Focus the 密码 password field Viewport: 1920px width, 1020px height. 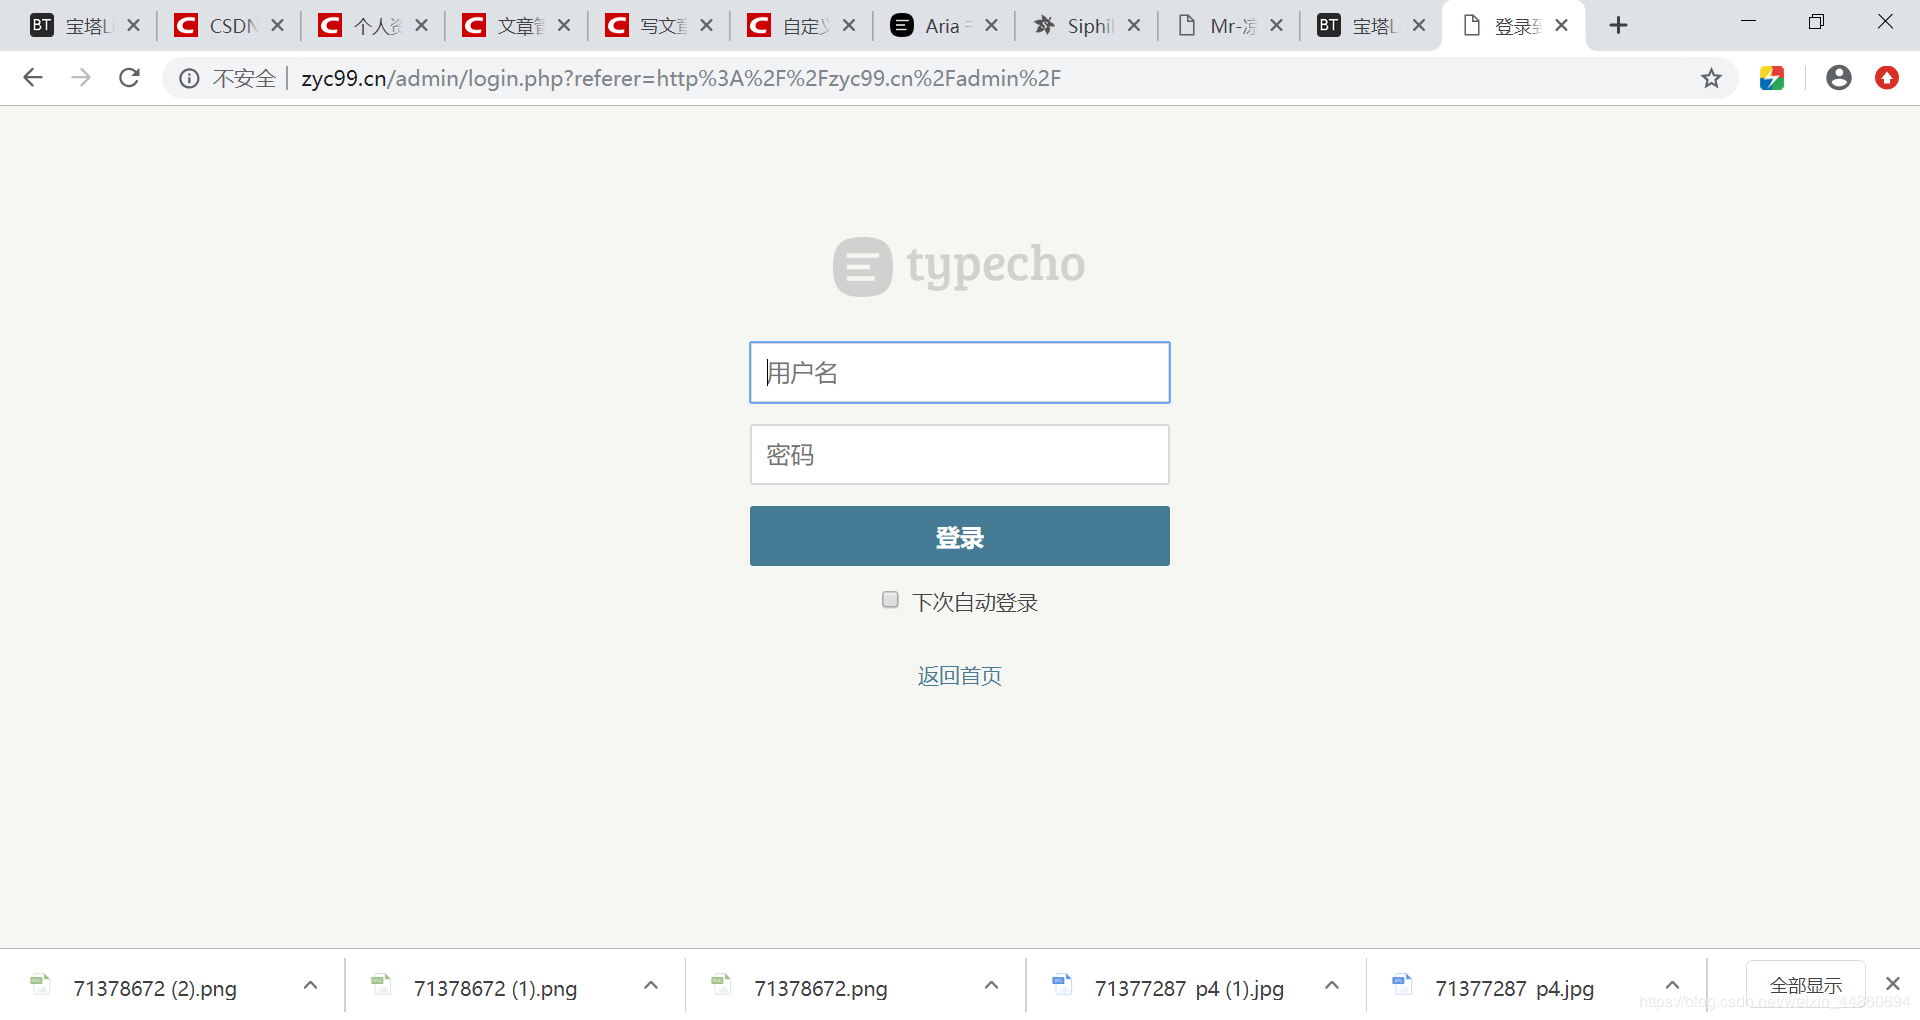click(959, 455)
